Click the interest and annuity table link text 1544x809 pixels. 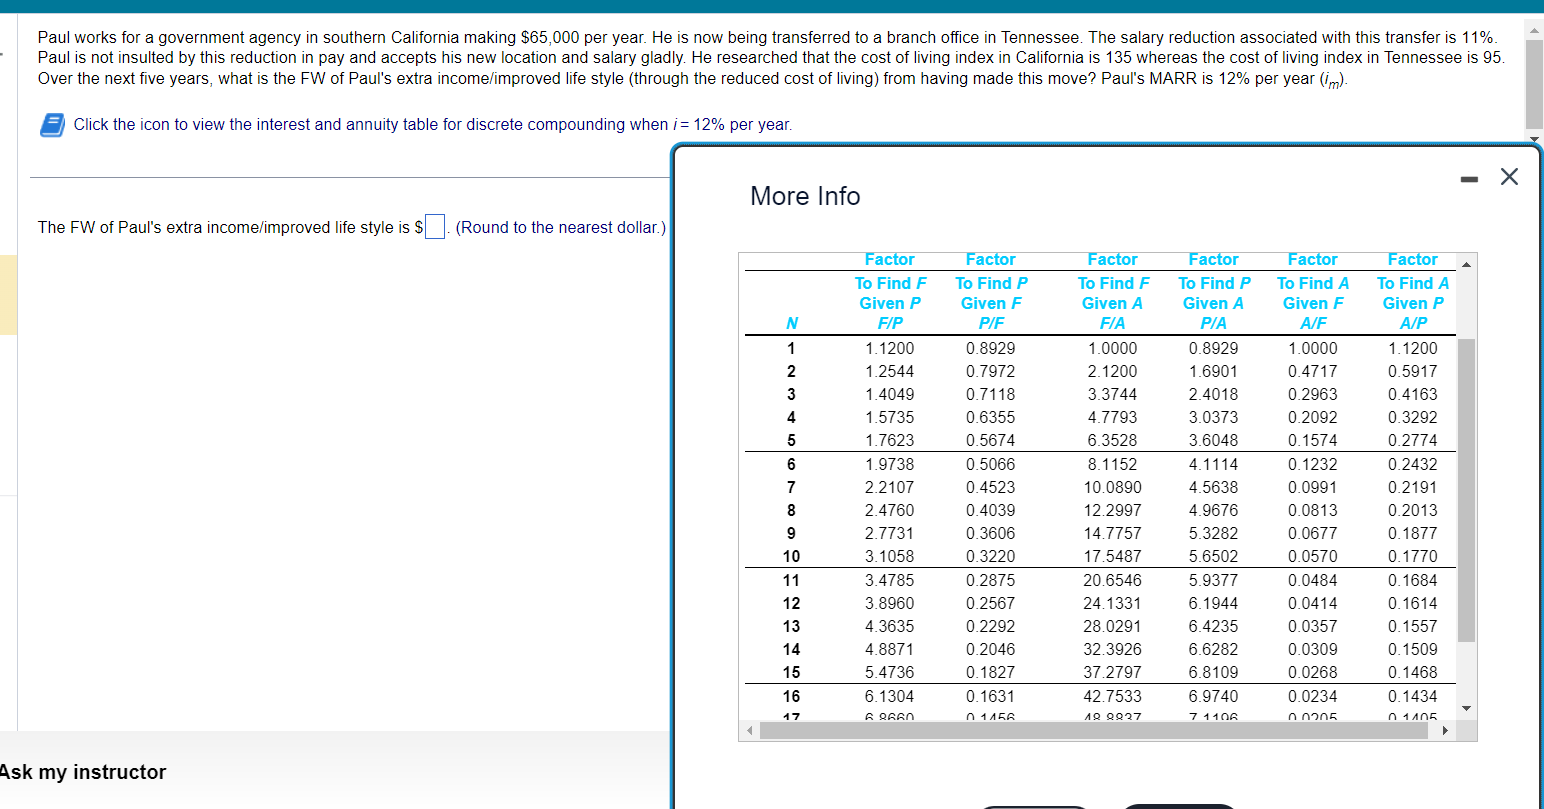click(x=433, y=124)
